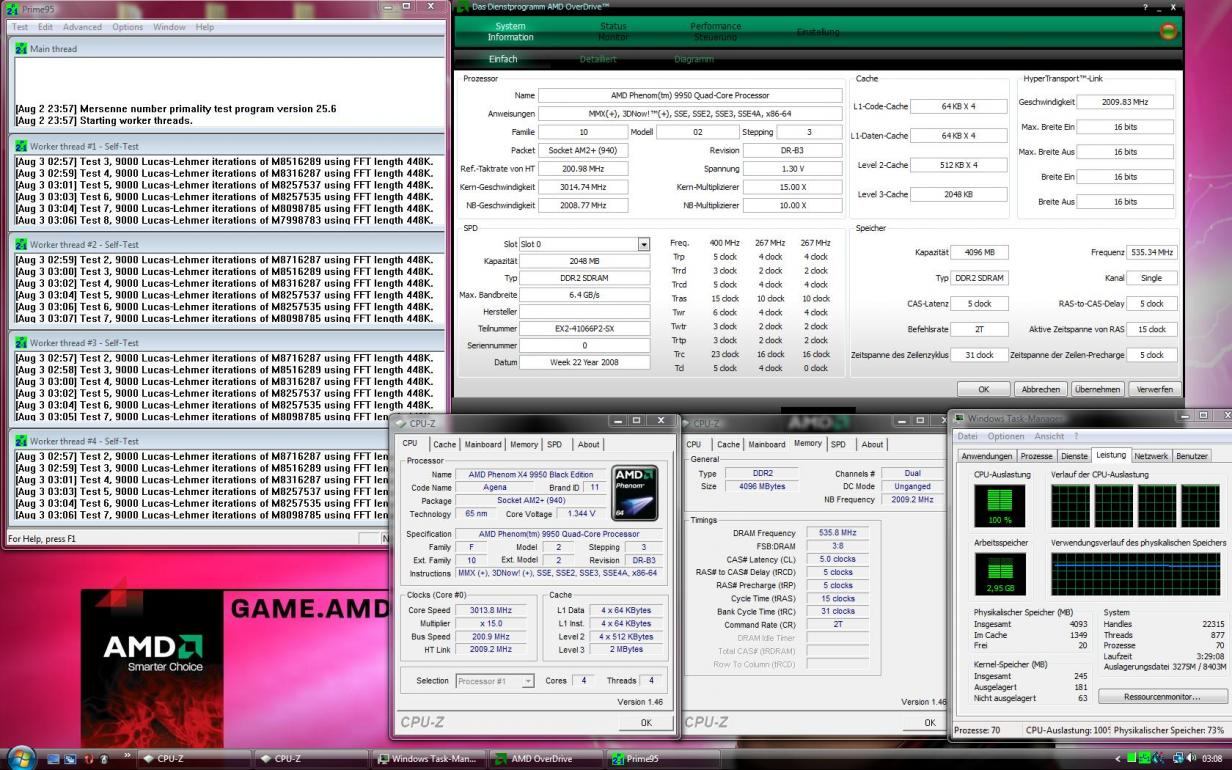Switch to the Diagramm sub-tab in AMD OverDrive
This screenshot has width=1232, height=770.
tap(694, 59)
